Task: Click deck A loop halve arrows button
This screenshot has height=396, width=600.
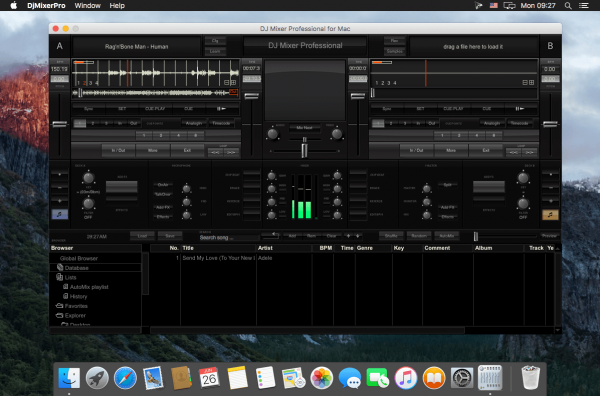Action: point(215,152)
